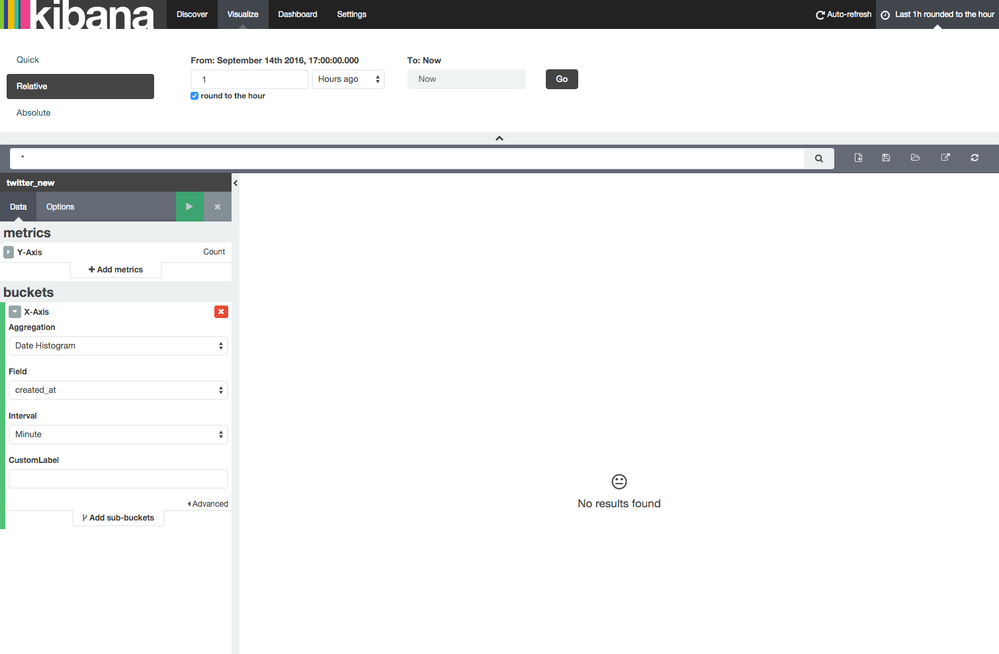Apply changes with the green play button
This screenshot has height=654, width=999.
click(189, 206)
